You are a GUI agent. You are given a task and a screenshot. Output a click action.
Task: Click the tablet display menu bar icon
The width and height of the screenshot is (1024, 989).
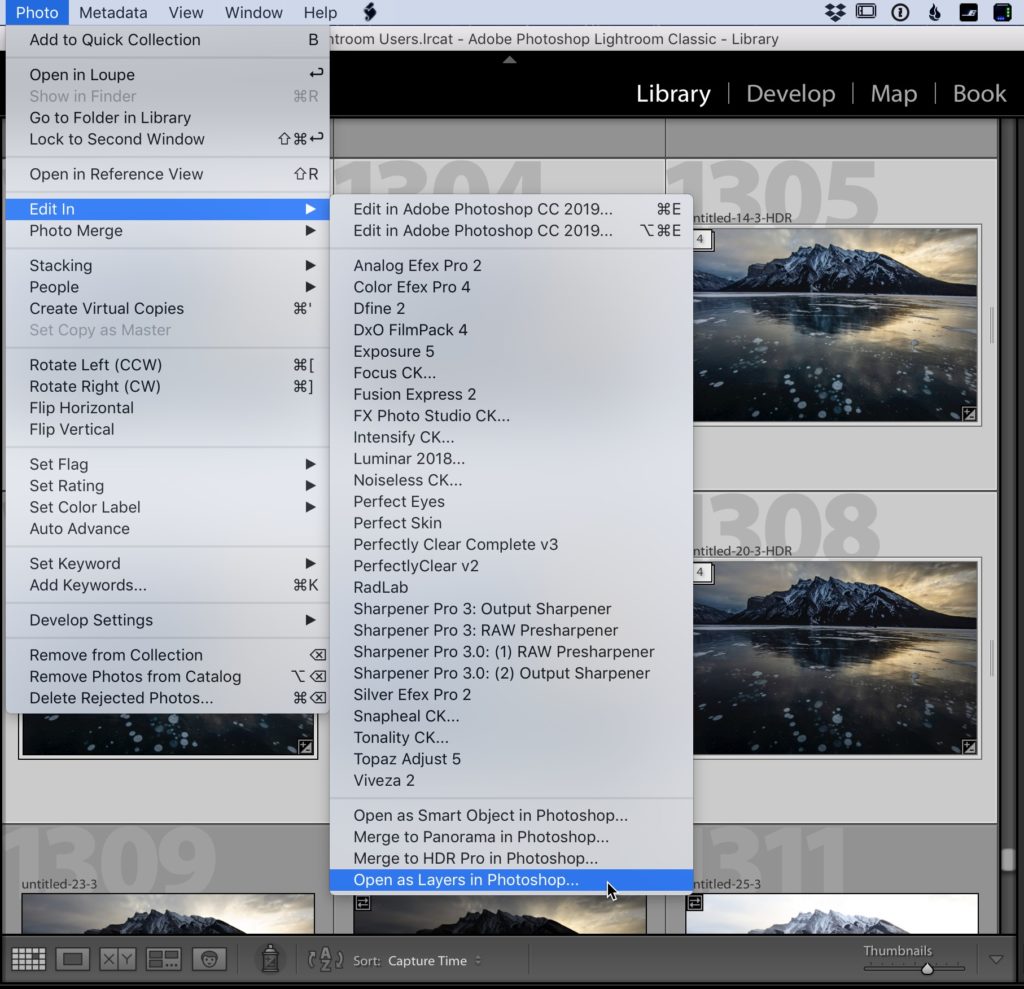pos(866,11)
